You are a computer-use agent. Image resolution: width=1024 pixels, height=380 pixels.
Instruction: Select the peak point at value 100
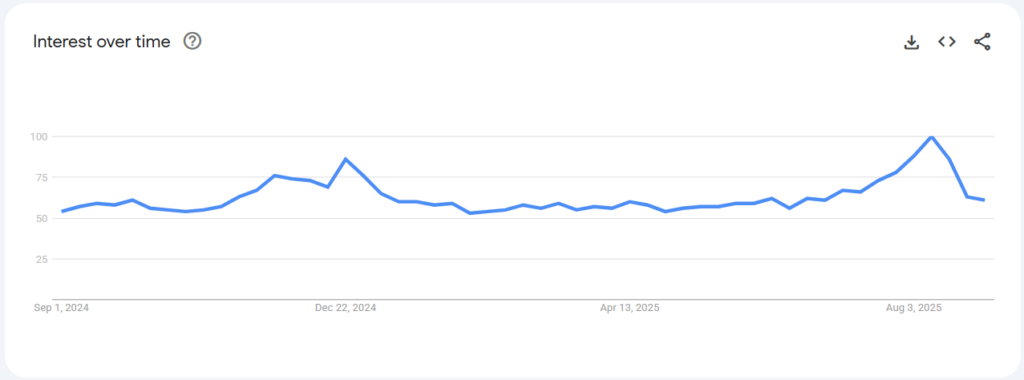pyautogui.click(x=931, y=136)
